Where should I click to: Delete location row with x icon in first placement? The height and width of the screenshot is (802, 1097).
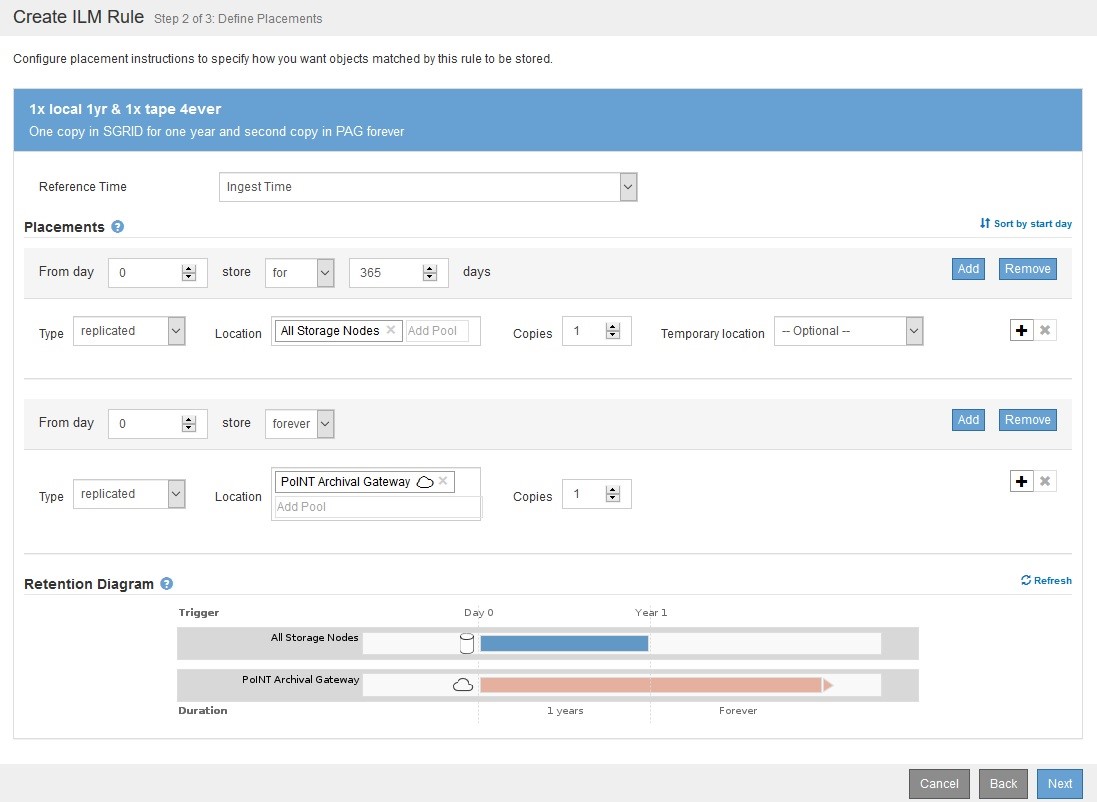1045,330
